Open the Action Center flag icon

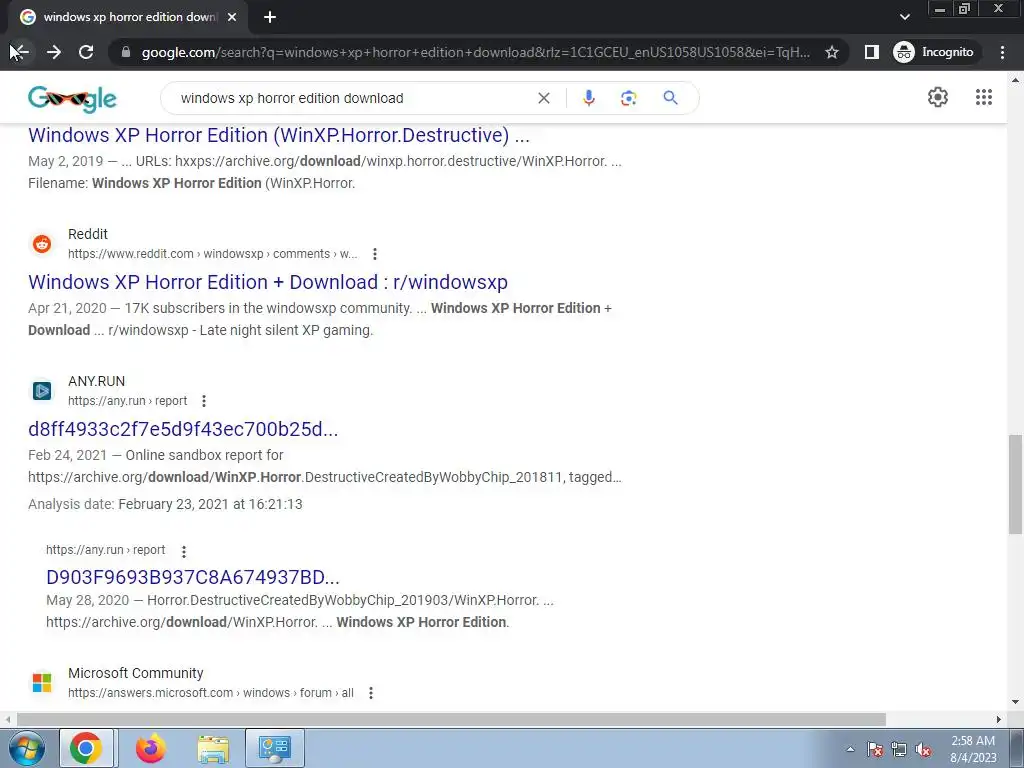point(874,749)
